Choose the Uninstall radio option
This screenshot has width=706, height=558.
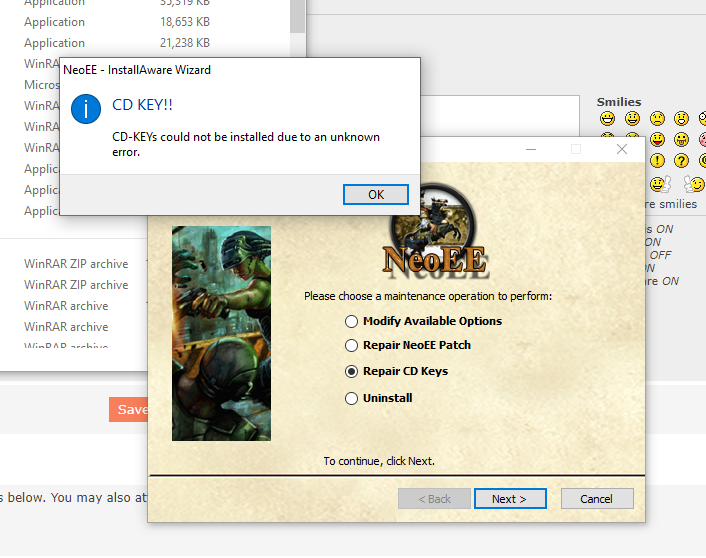[x=351, y=398]
